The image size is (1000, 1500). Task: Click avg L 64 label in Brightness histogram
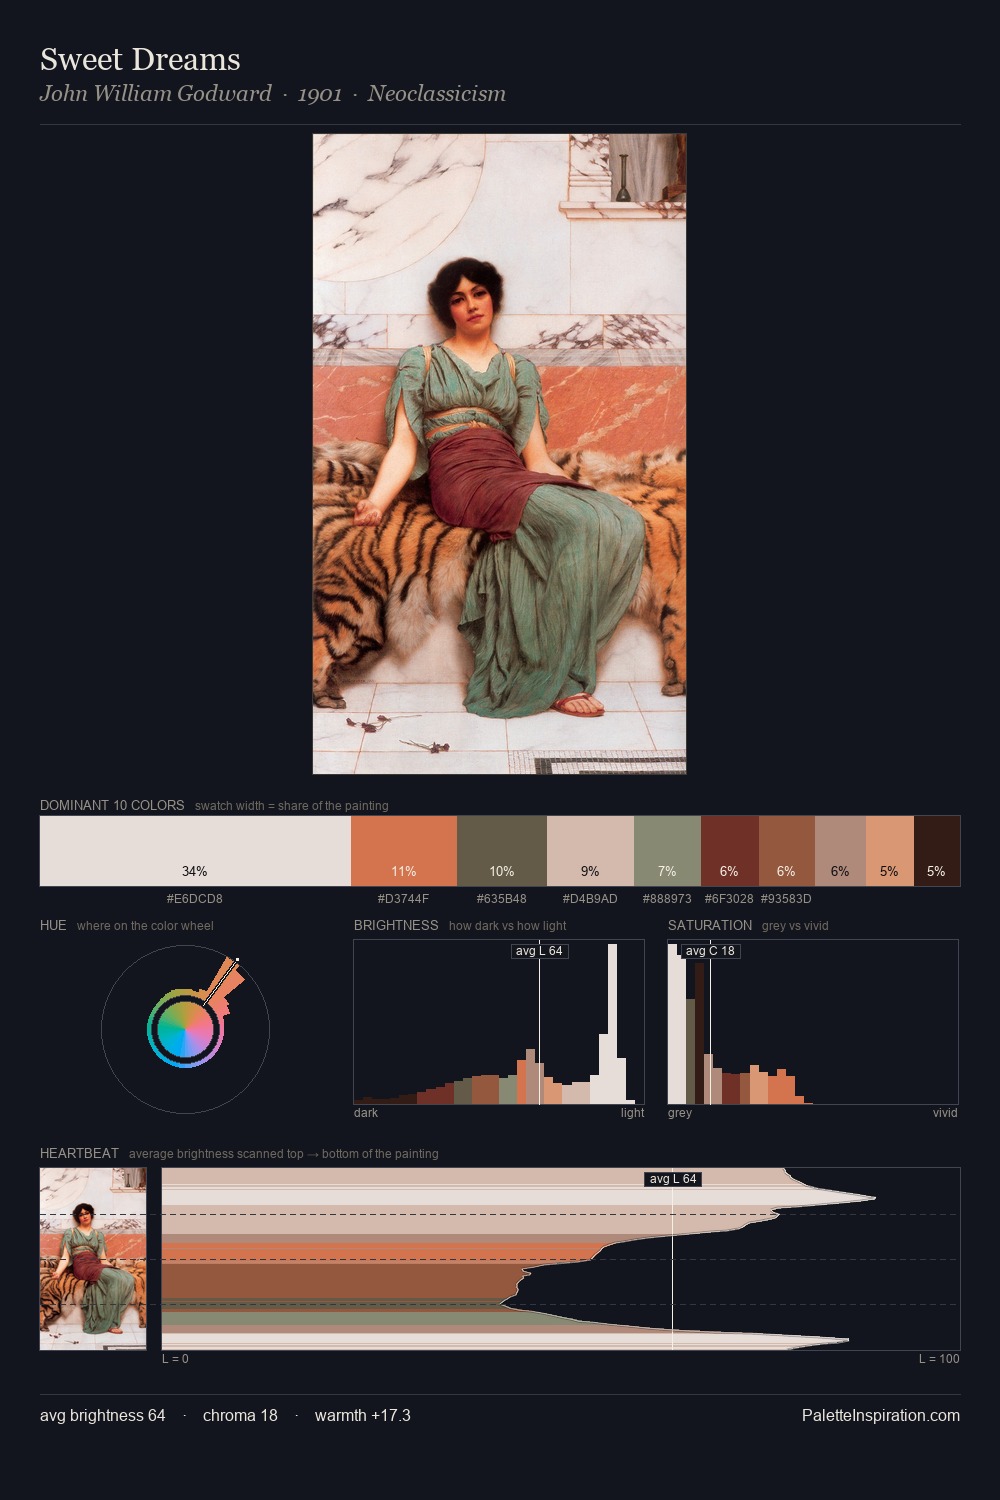click(539, 951)
